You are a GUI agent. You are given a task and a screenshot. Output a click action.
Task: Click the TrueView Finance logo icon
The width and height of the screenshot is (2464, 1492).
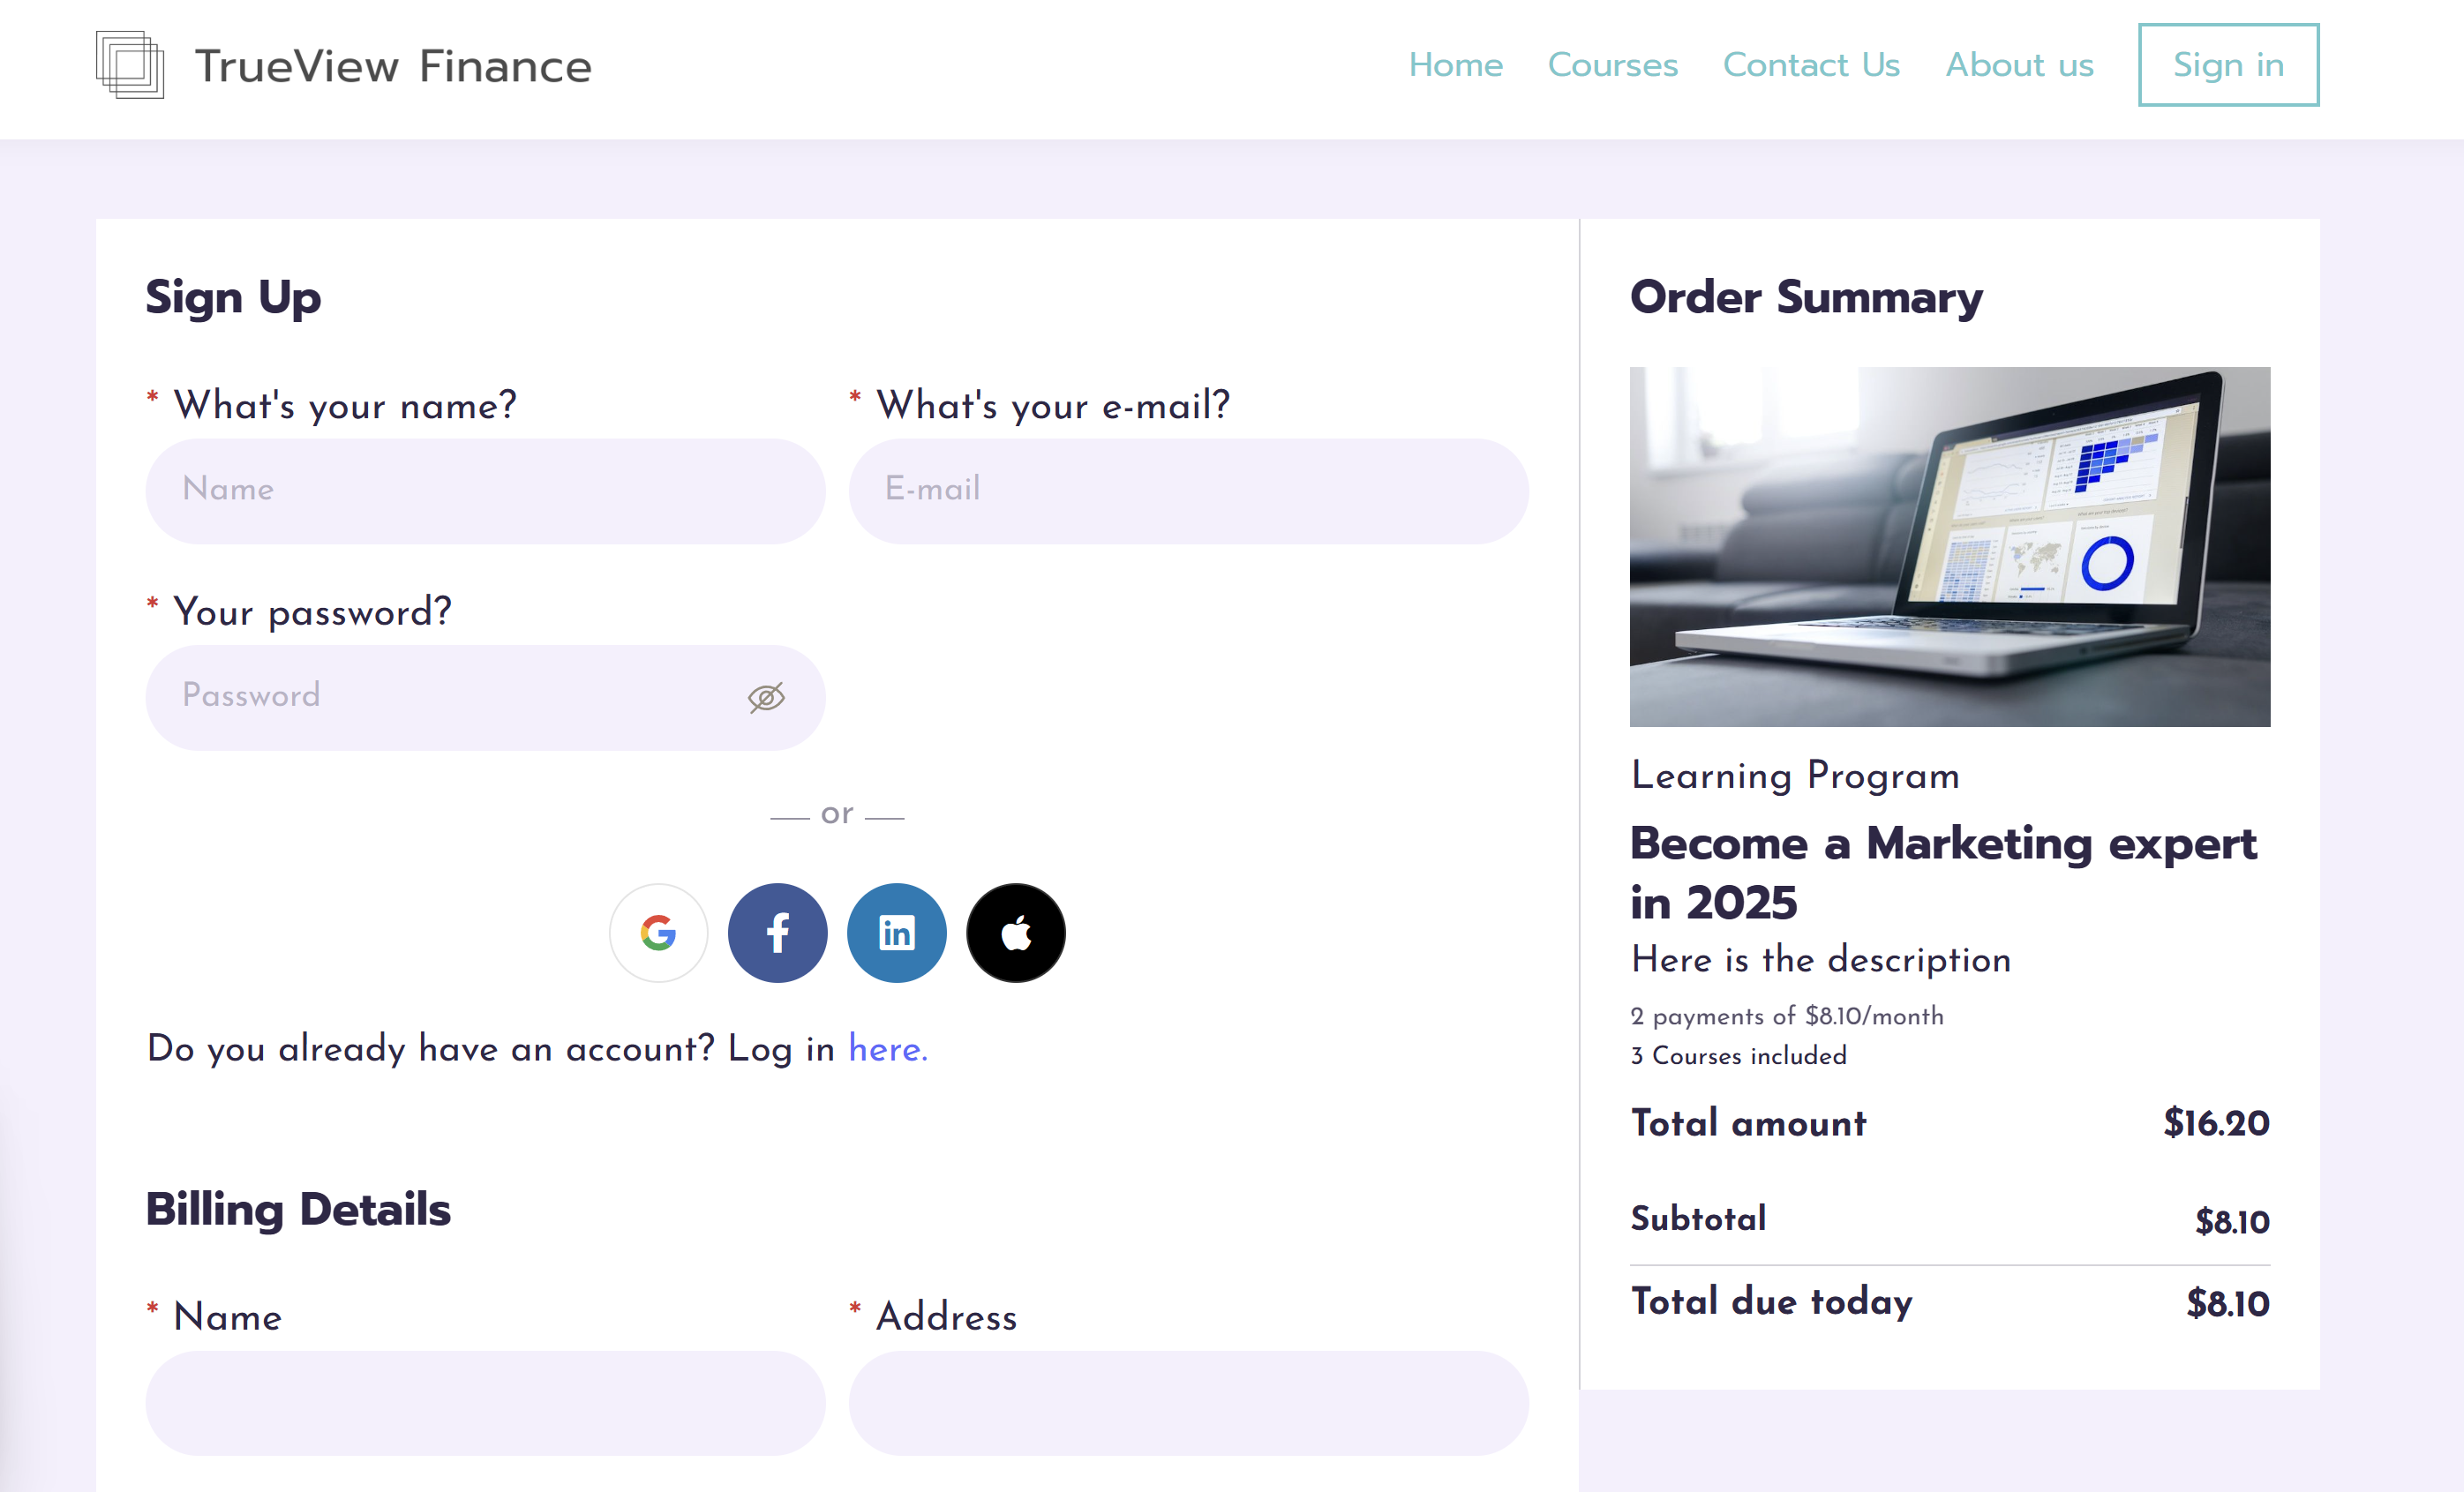pos(130,65)
